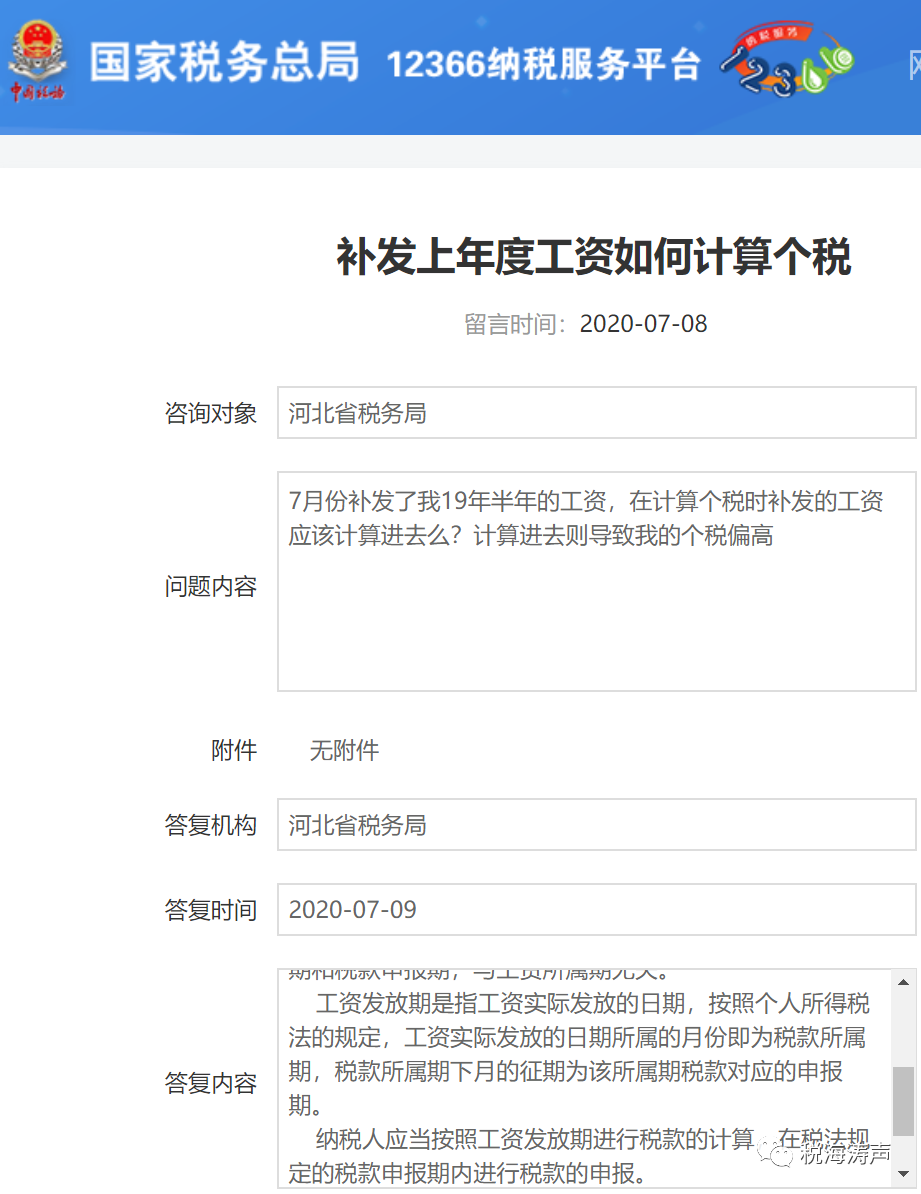Click the reply line starting 工资发放期是指工资实际发放的日期
The height and width of the screenshot is (1194, 921).
[x=593, y=1003]
